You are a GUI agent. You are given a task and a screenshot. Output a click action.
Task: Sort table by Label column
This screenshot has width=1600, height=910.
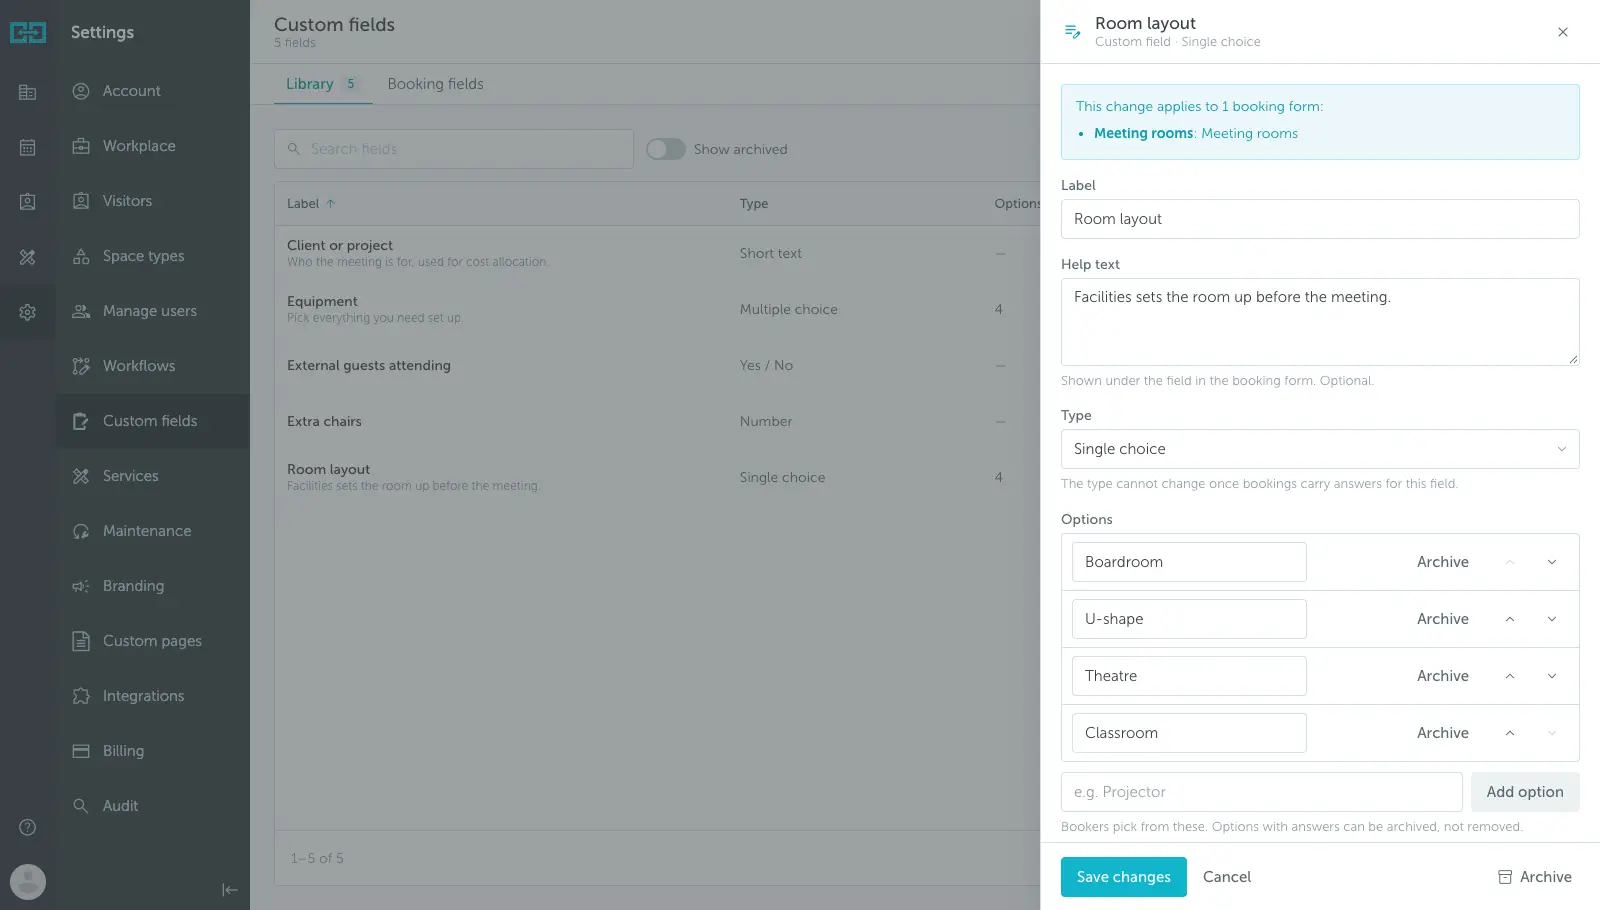pos(311,204)
